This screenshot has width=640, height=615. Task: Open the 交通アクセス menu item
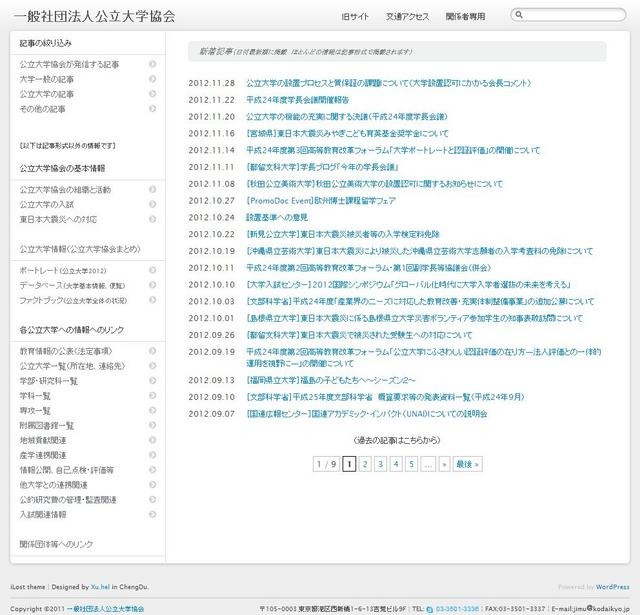point(409,17)
